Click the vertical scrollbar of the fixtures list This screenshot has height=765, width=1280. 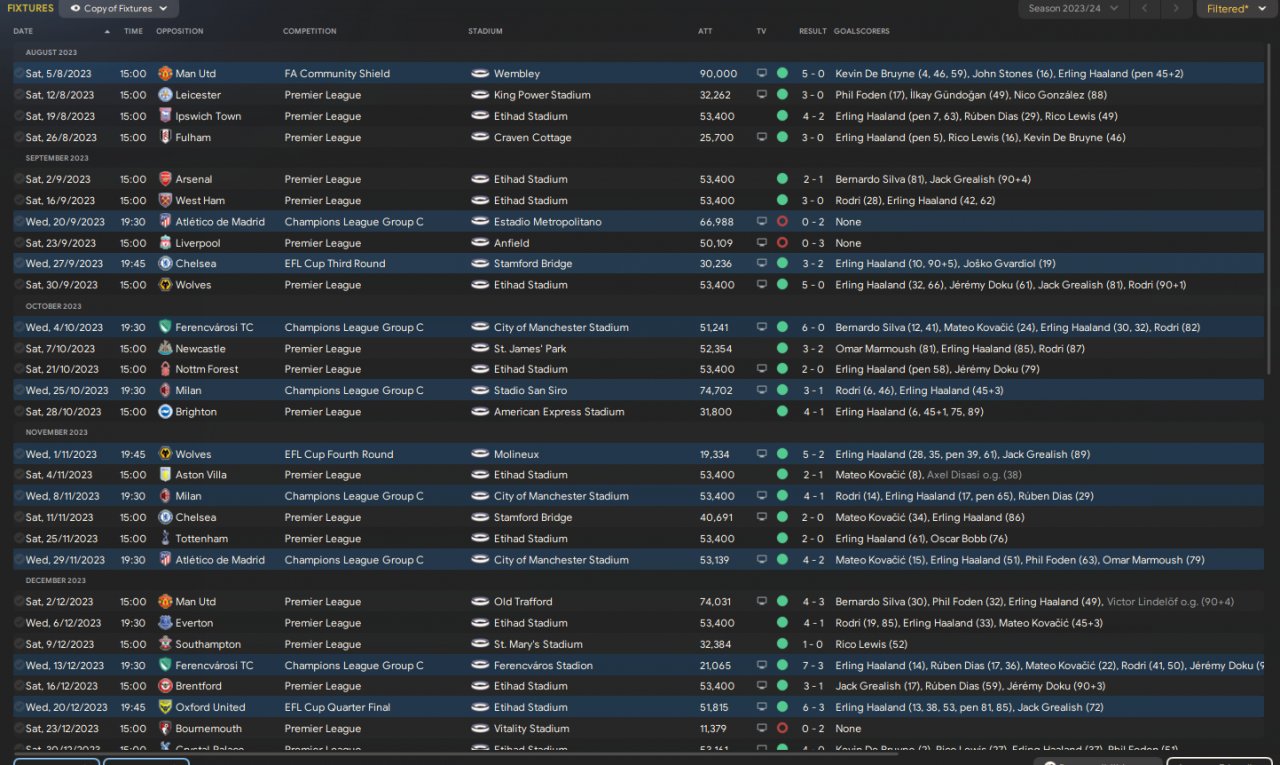coord(1270,200)
